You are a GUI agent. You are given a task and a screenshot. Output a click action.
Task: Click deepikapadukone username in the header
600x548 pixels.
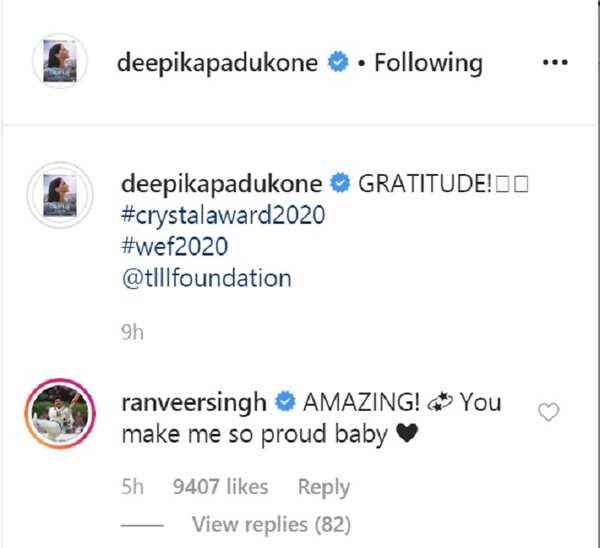click(x=219, y=63)
